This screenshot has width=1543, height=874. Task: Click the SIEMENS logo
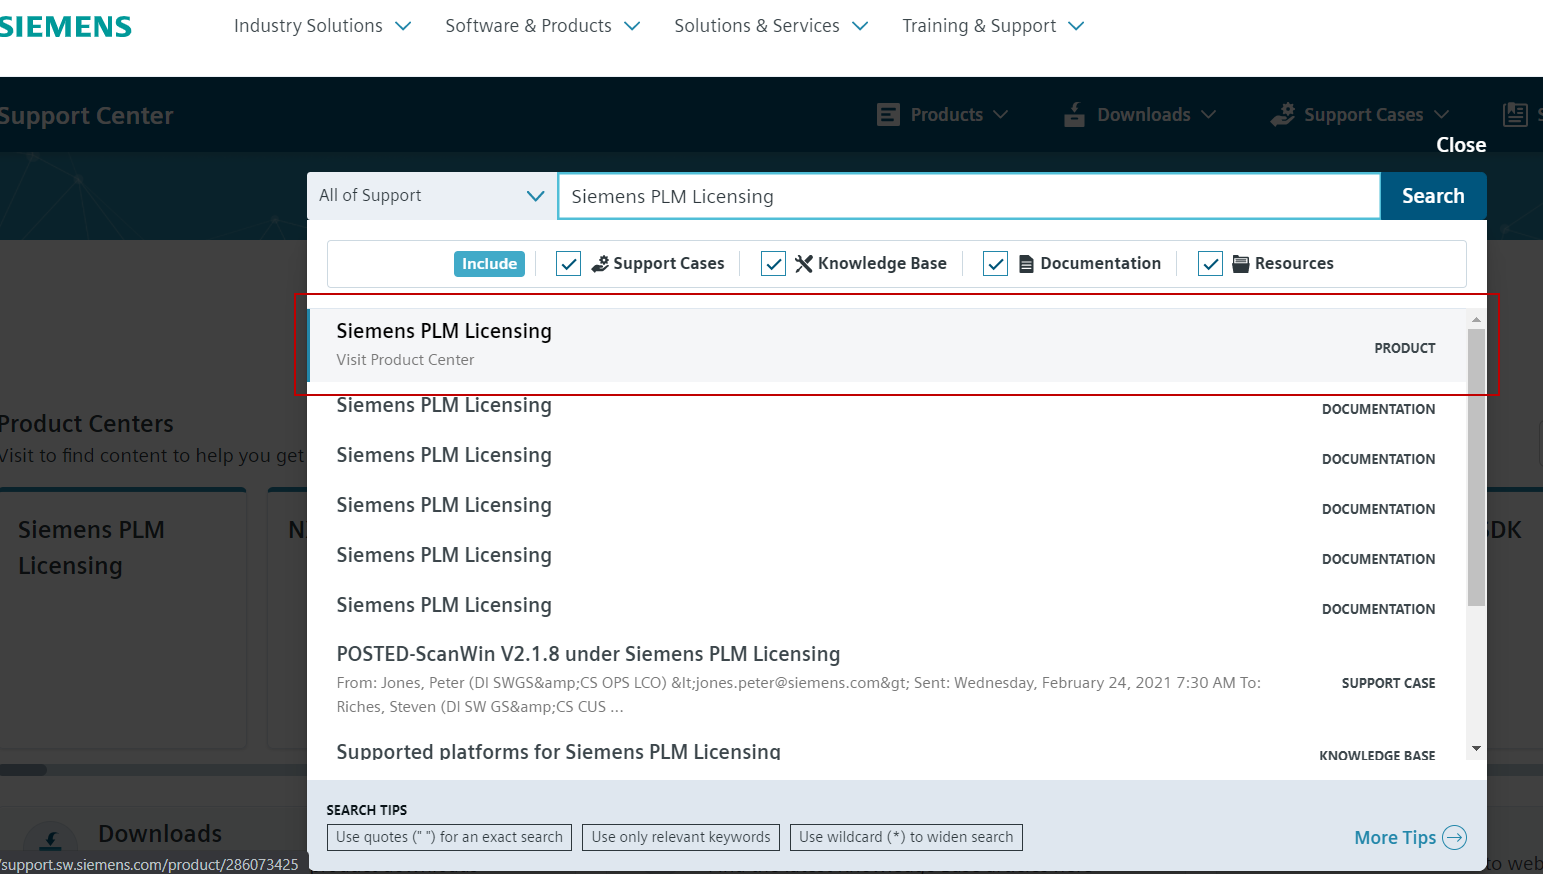point(65,26)
